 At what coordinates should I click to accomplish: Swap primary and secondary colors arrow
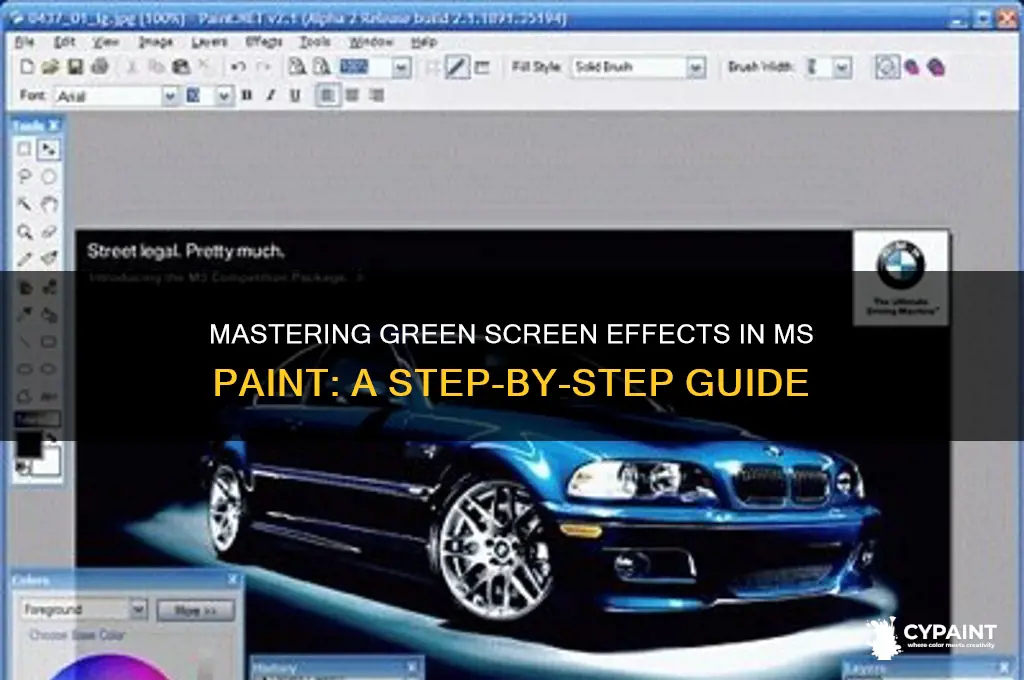pos(52,438)
